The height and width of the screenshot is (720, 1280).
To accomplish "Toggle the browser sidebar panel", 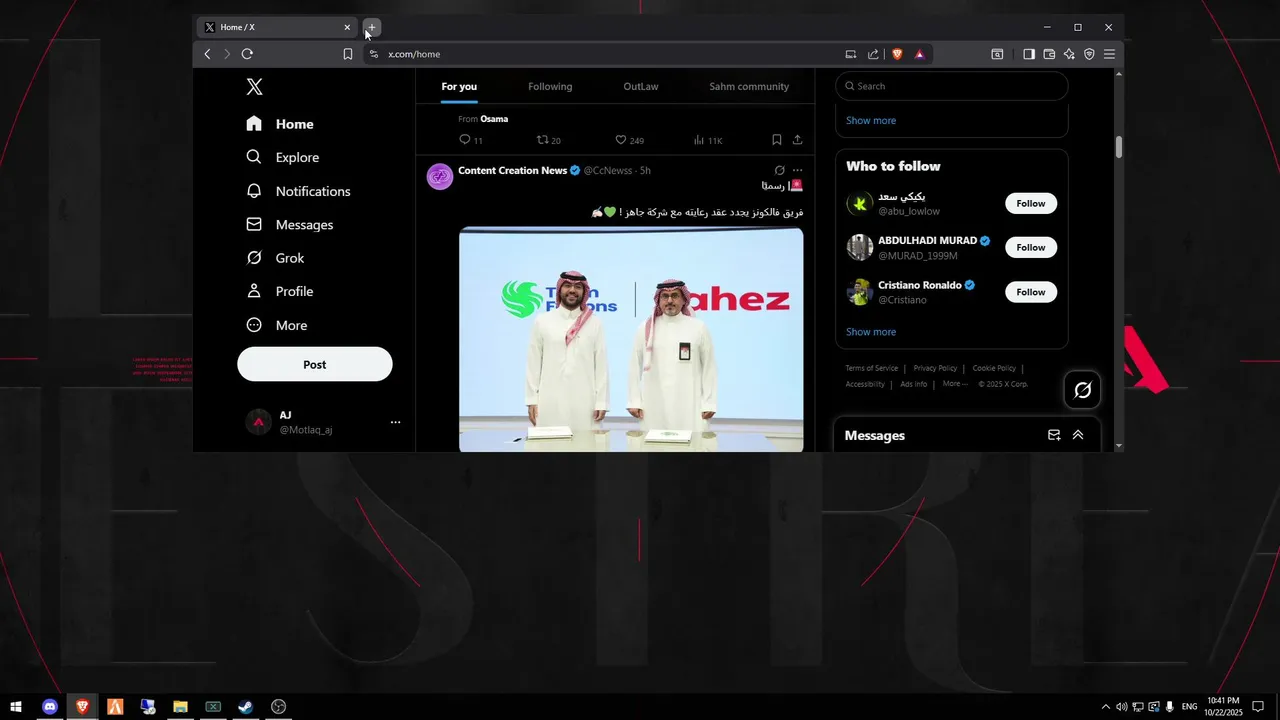I will 1029,54.
